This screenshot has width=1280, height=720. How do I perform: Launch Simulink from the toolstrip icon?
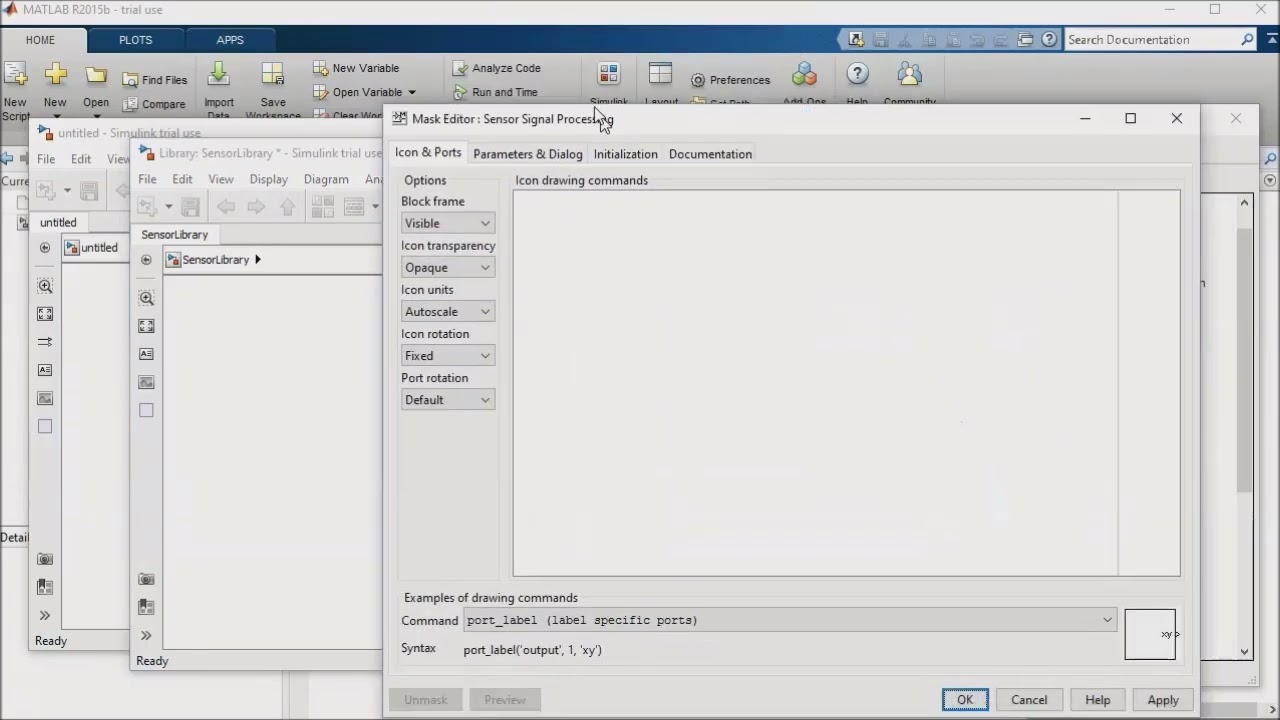click(x=608, y=75)
